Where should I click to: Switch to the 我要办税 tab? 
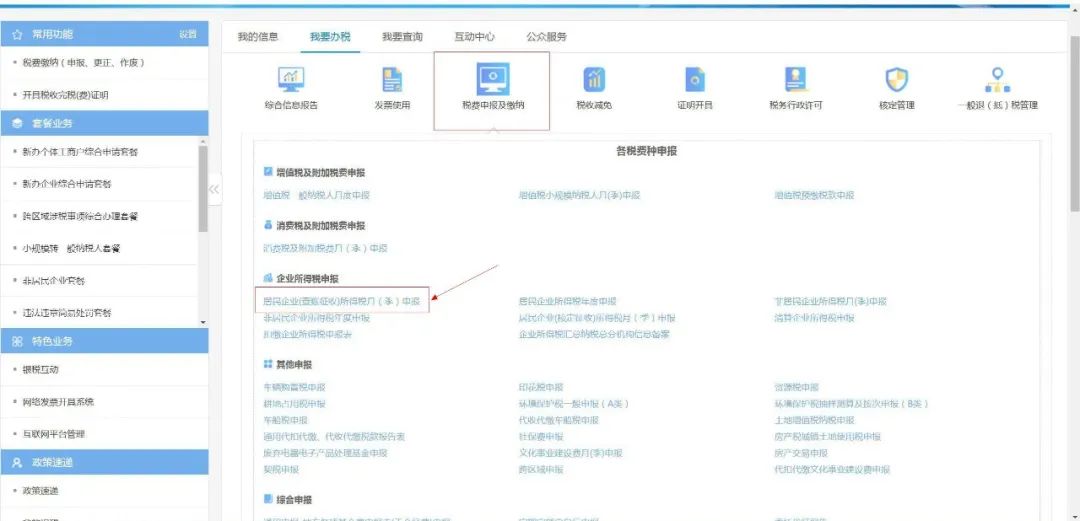pyautogui.click(x=330, y=37)
